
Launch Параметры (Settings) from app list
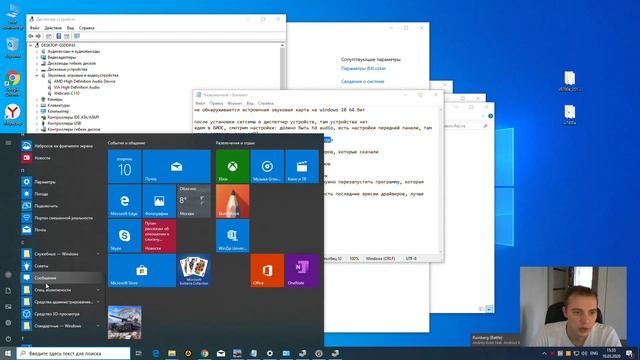[61, 182]
